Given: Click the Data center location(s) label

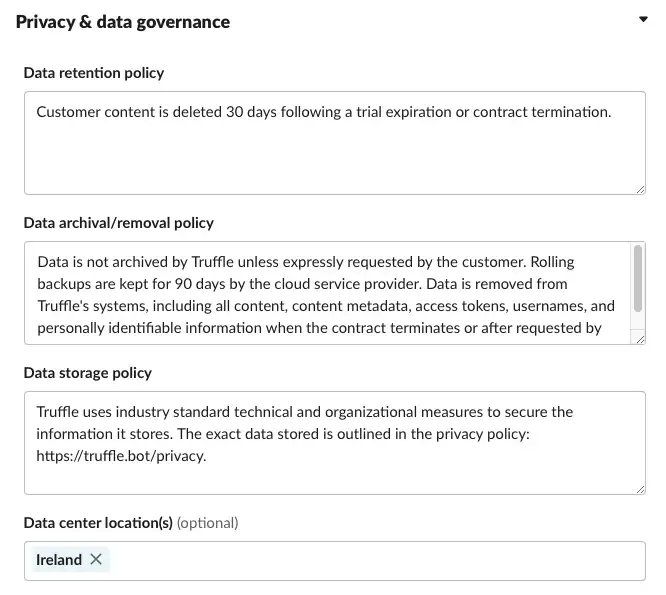Looking at the screenshot, I should tap(98, 522).
